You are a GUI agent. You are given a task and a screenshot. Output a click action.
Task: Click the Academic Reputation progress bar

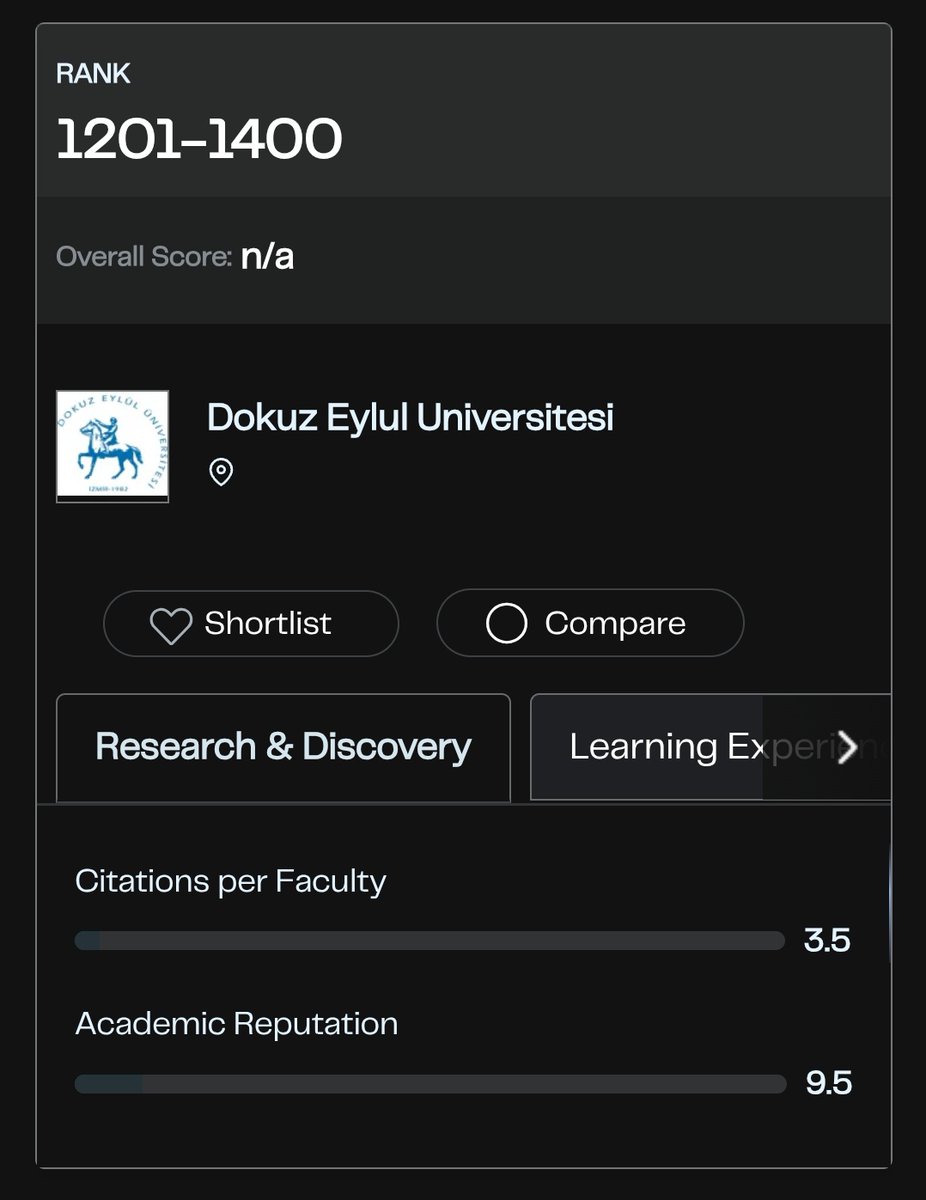click(x=430, y=1084)
